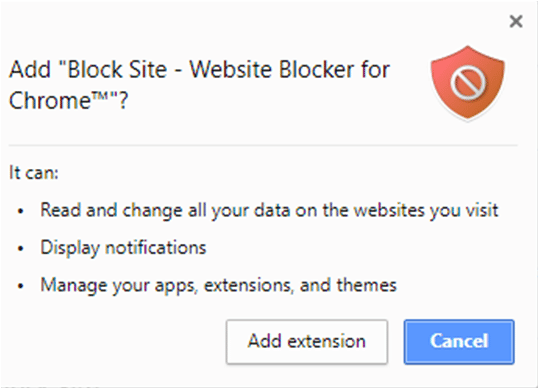Click the prohibition circle inside the shield
Image resolution: width=539 pixels, height=389 pixels.
coord(468,83)
